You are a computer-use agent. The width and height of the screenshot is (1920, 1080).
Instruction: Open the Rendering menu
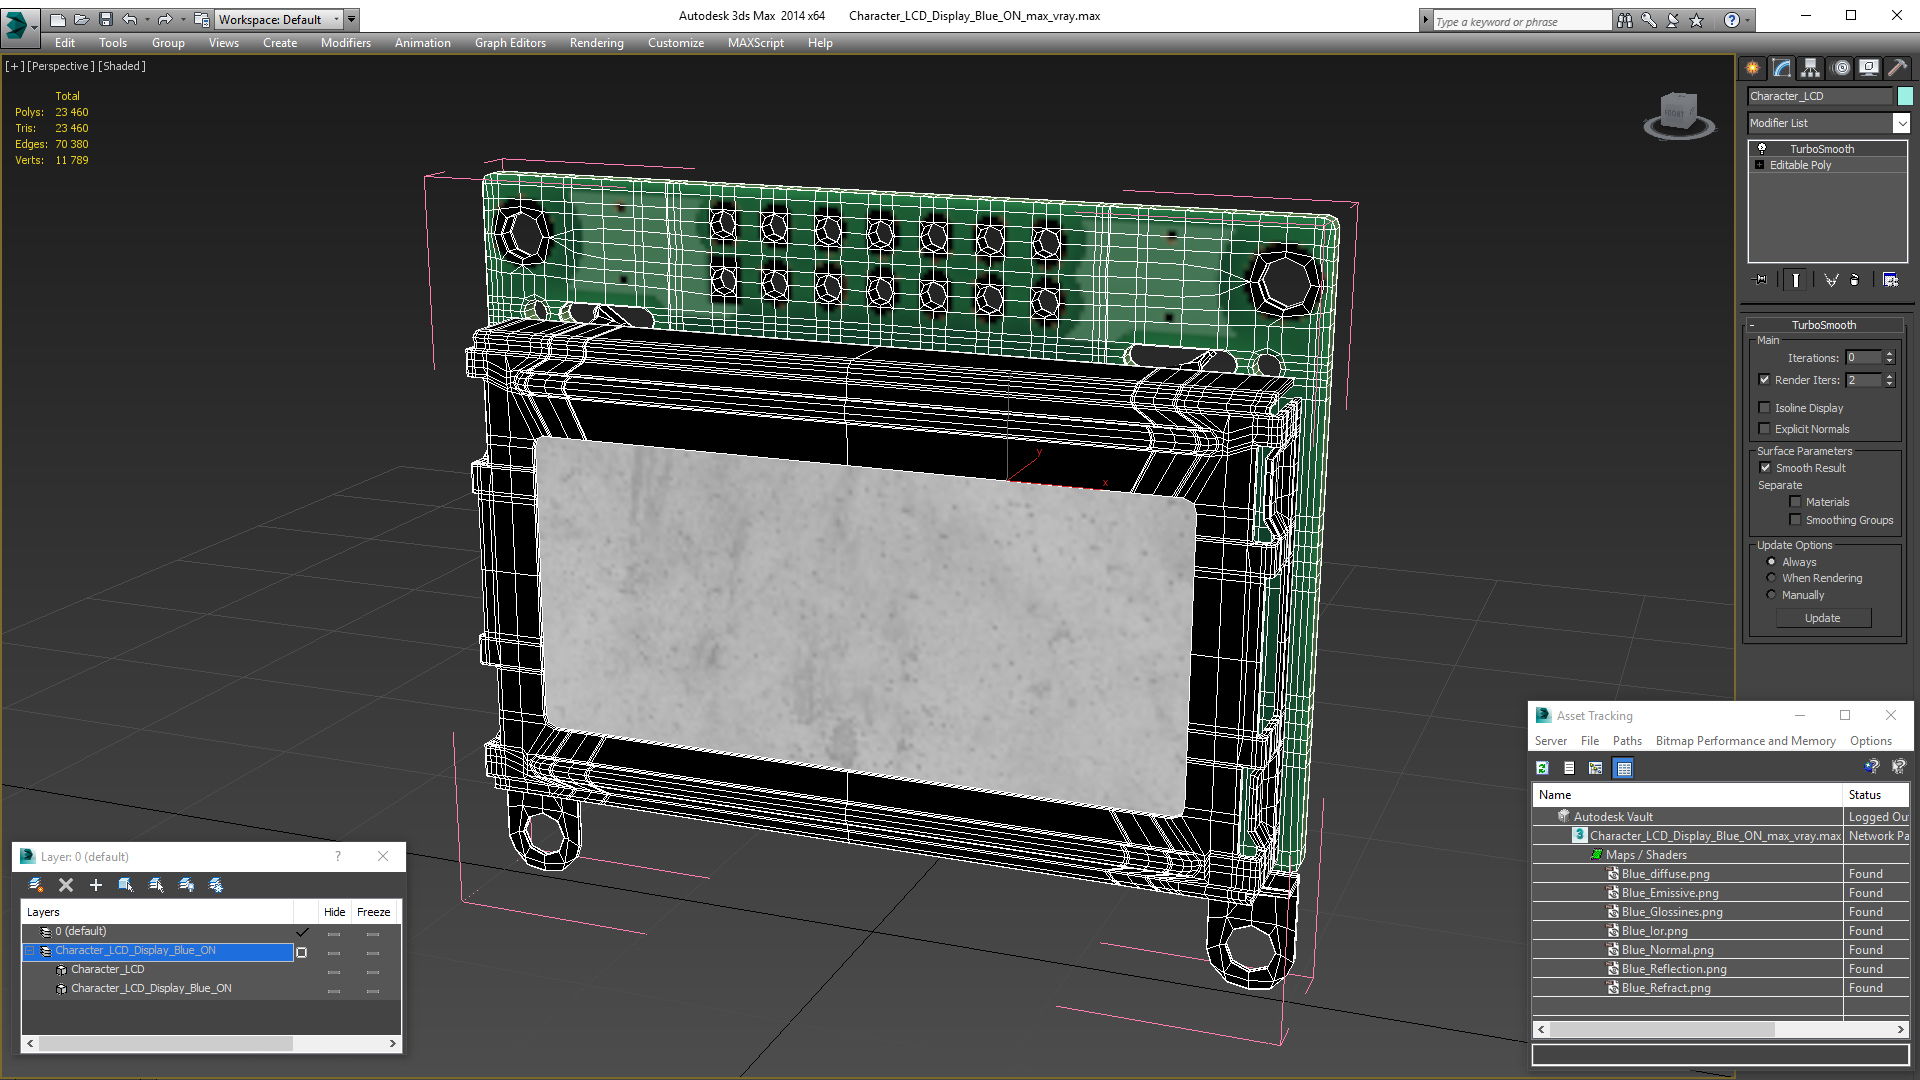pyautogui.click(x=597, y=43)
